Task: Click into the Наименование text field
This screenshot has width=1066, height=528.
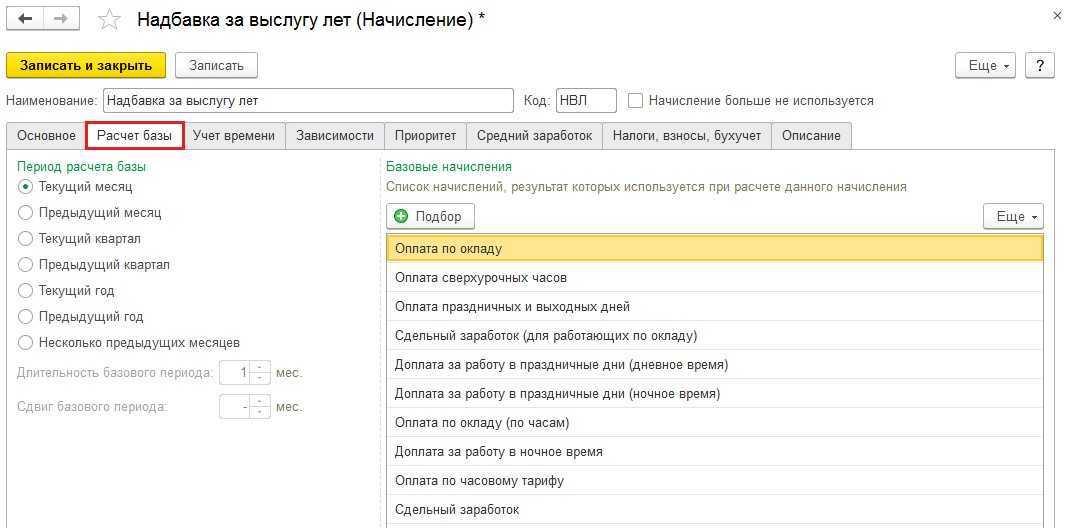Action: pyautogui.click(x=308, y=100)
